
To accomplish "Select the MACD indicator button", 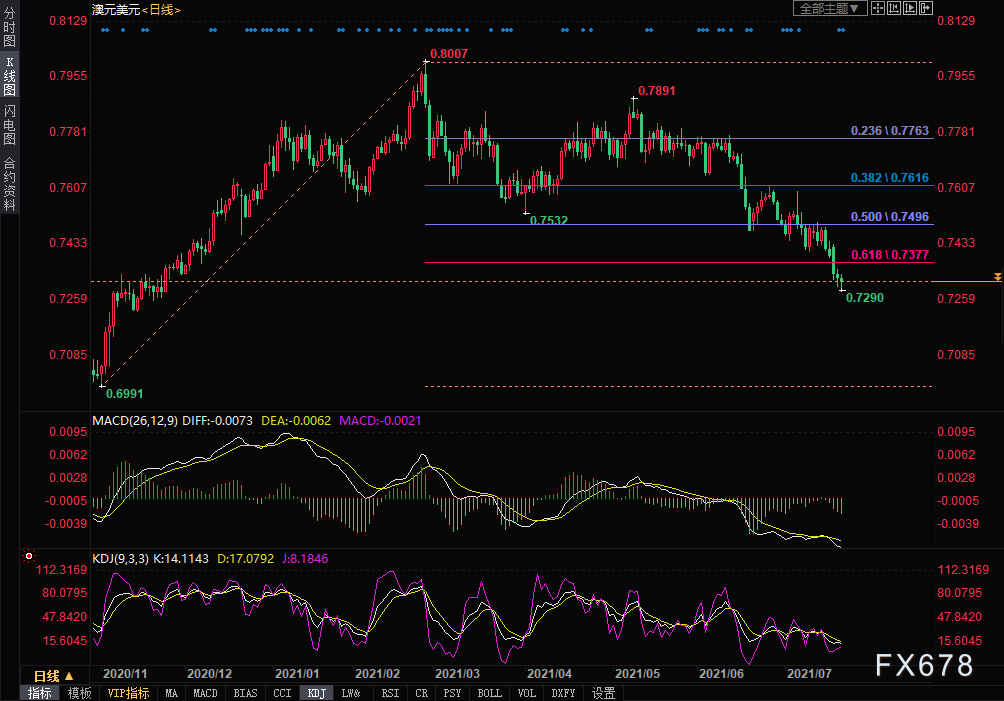I will [205, 693].
